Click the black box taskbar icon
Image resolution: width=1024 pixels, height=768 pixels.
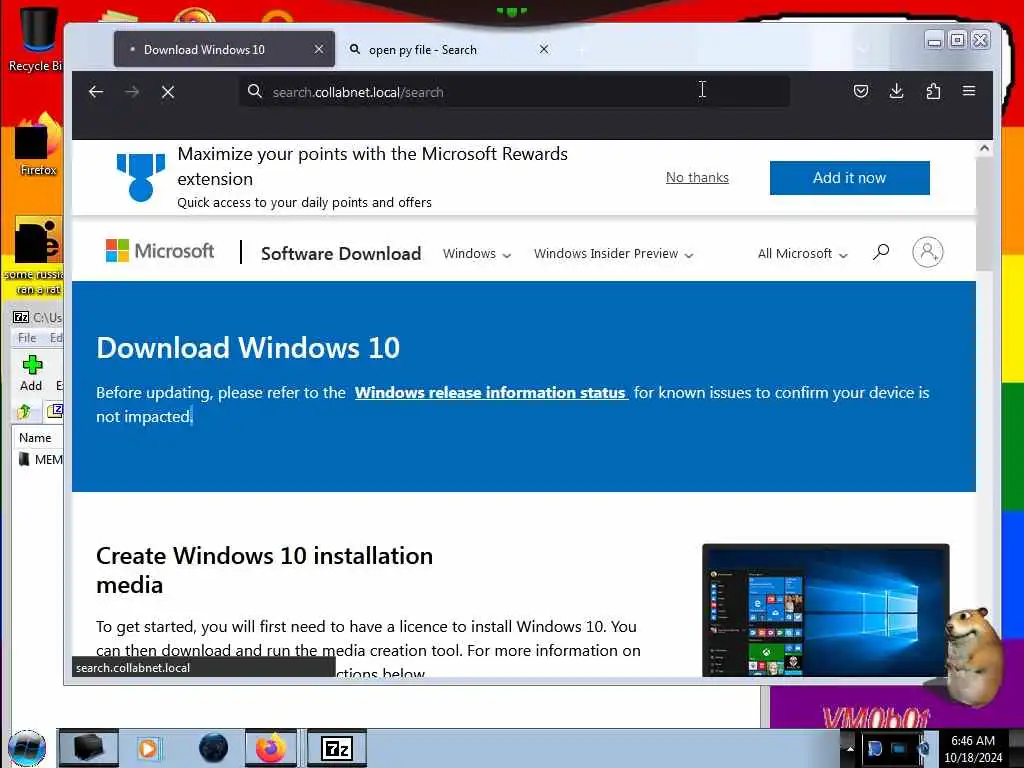pos(89,748)
